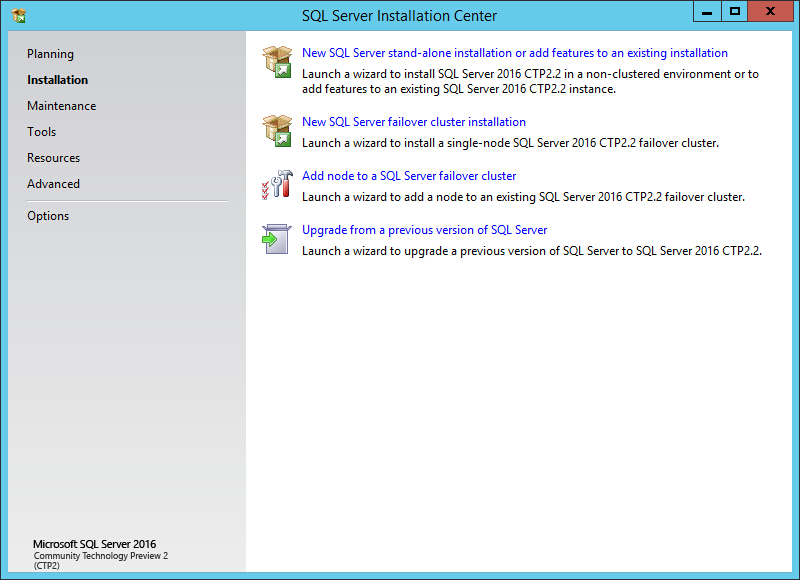Click the failover cluster installation box icon
The height and width of the screenshot is (580, 800).
[x=277, y=131]
